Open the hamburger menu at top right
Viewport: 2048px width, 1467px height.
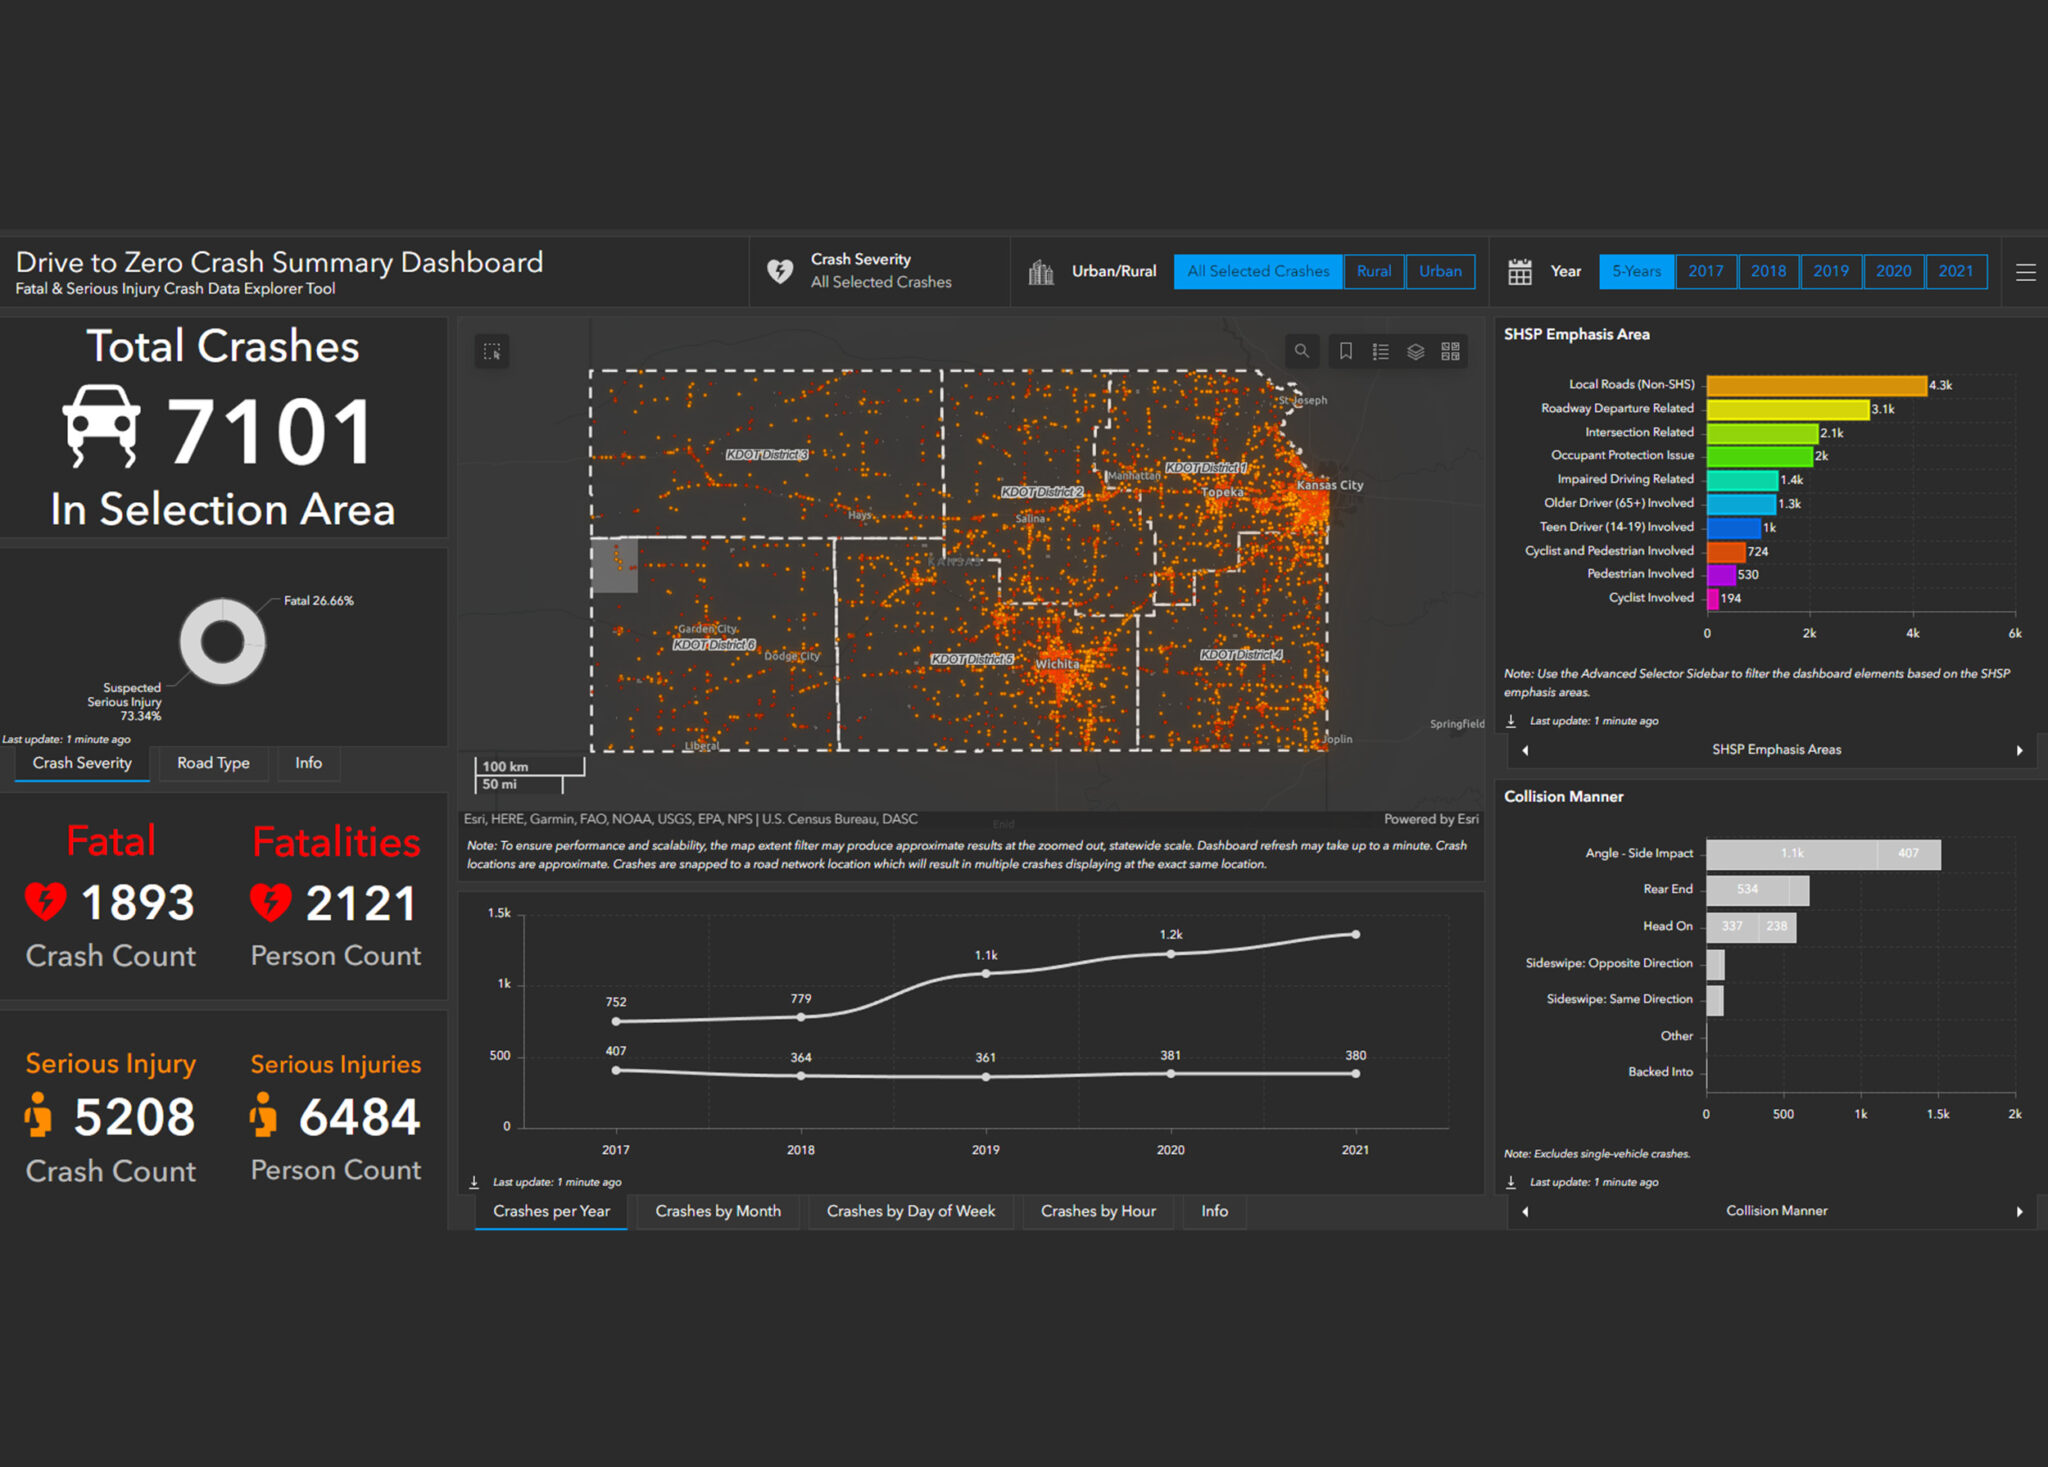click(x=2027, y=271)
